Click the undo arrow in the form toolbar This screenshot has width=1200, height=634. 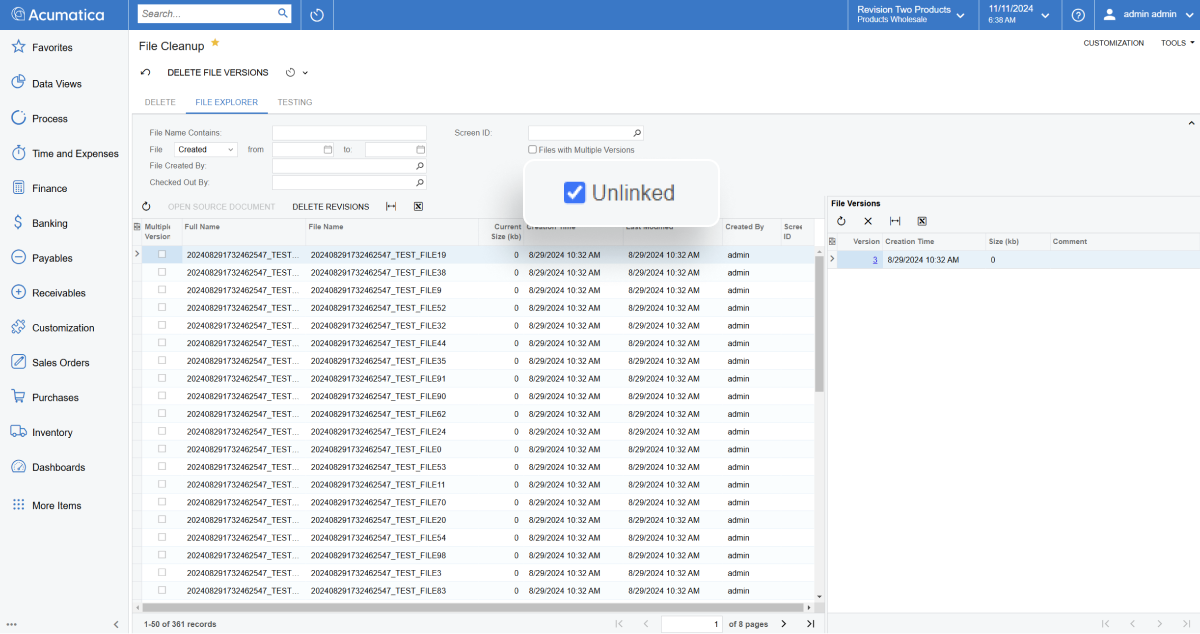(146, 72)
